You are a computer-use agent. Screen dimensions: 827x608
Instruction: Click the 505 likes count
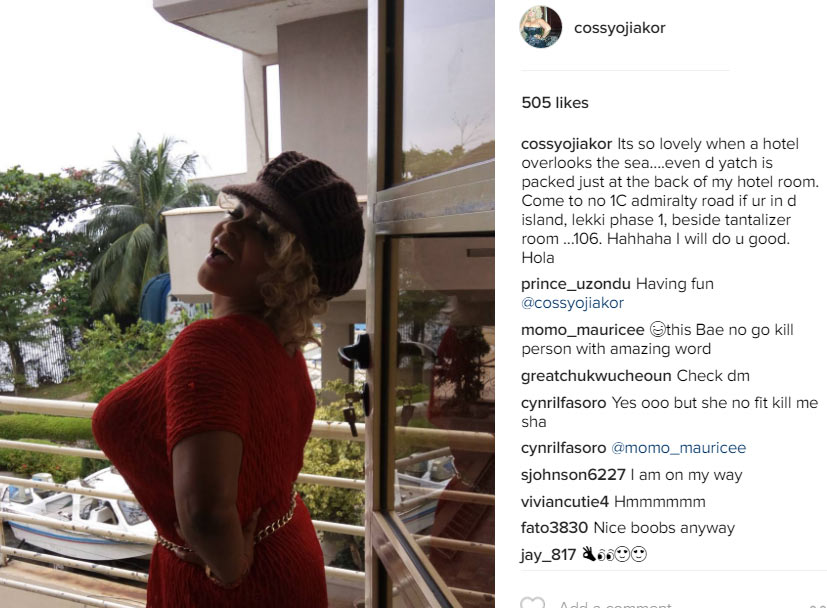tap(555, 102)
